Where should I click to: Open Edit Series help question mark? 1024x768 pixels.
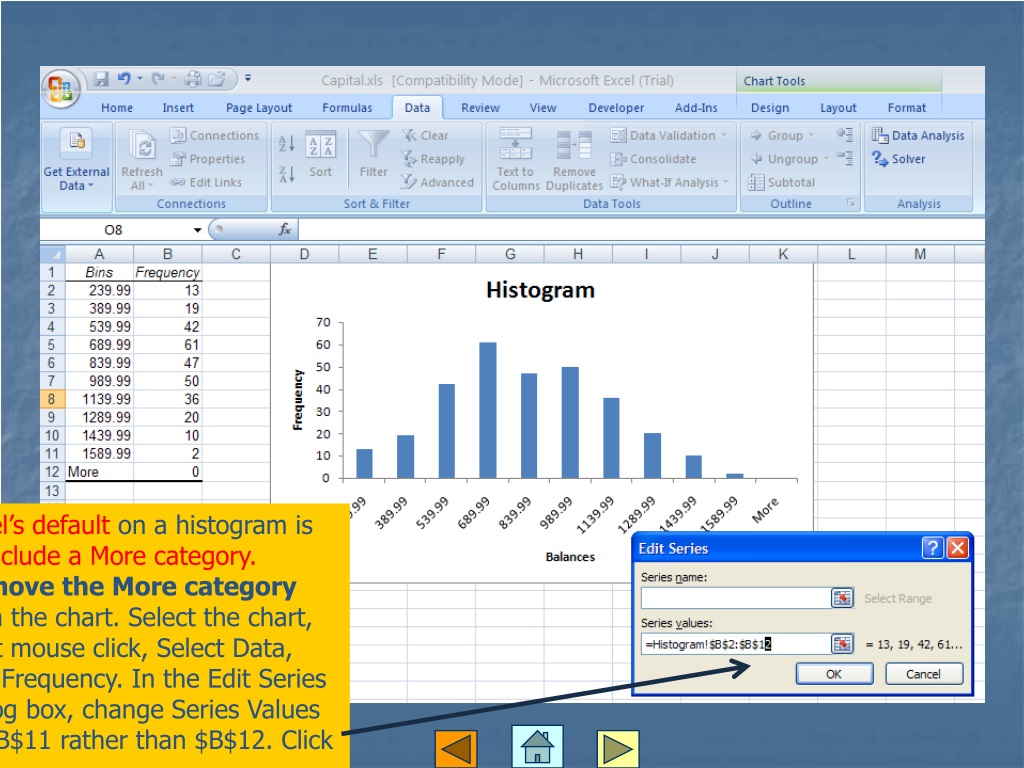(x=933, y=548)
